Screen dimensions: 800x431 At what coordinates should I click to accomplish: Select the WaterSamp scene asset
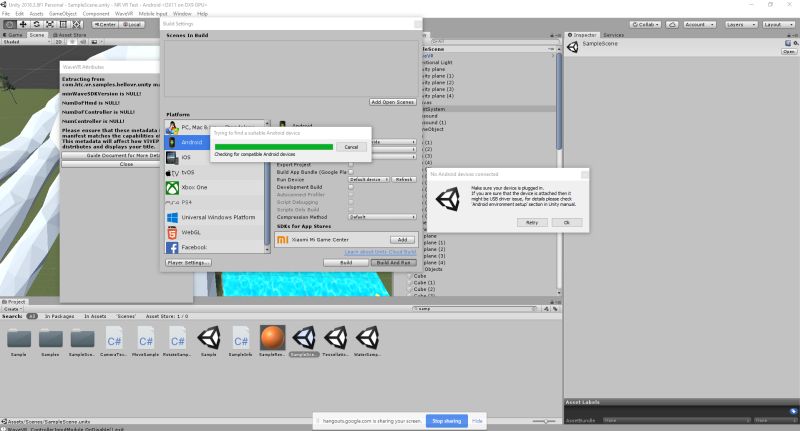point(367,341)
